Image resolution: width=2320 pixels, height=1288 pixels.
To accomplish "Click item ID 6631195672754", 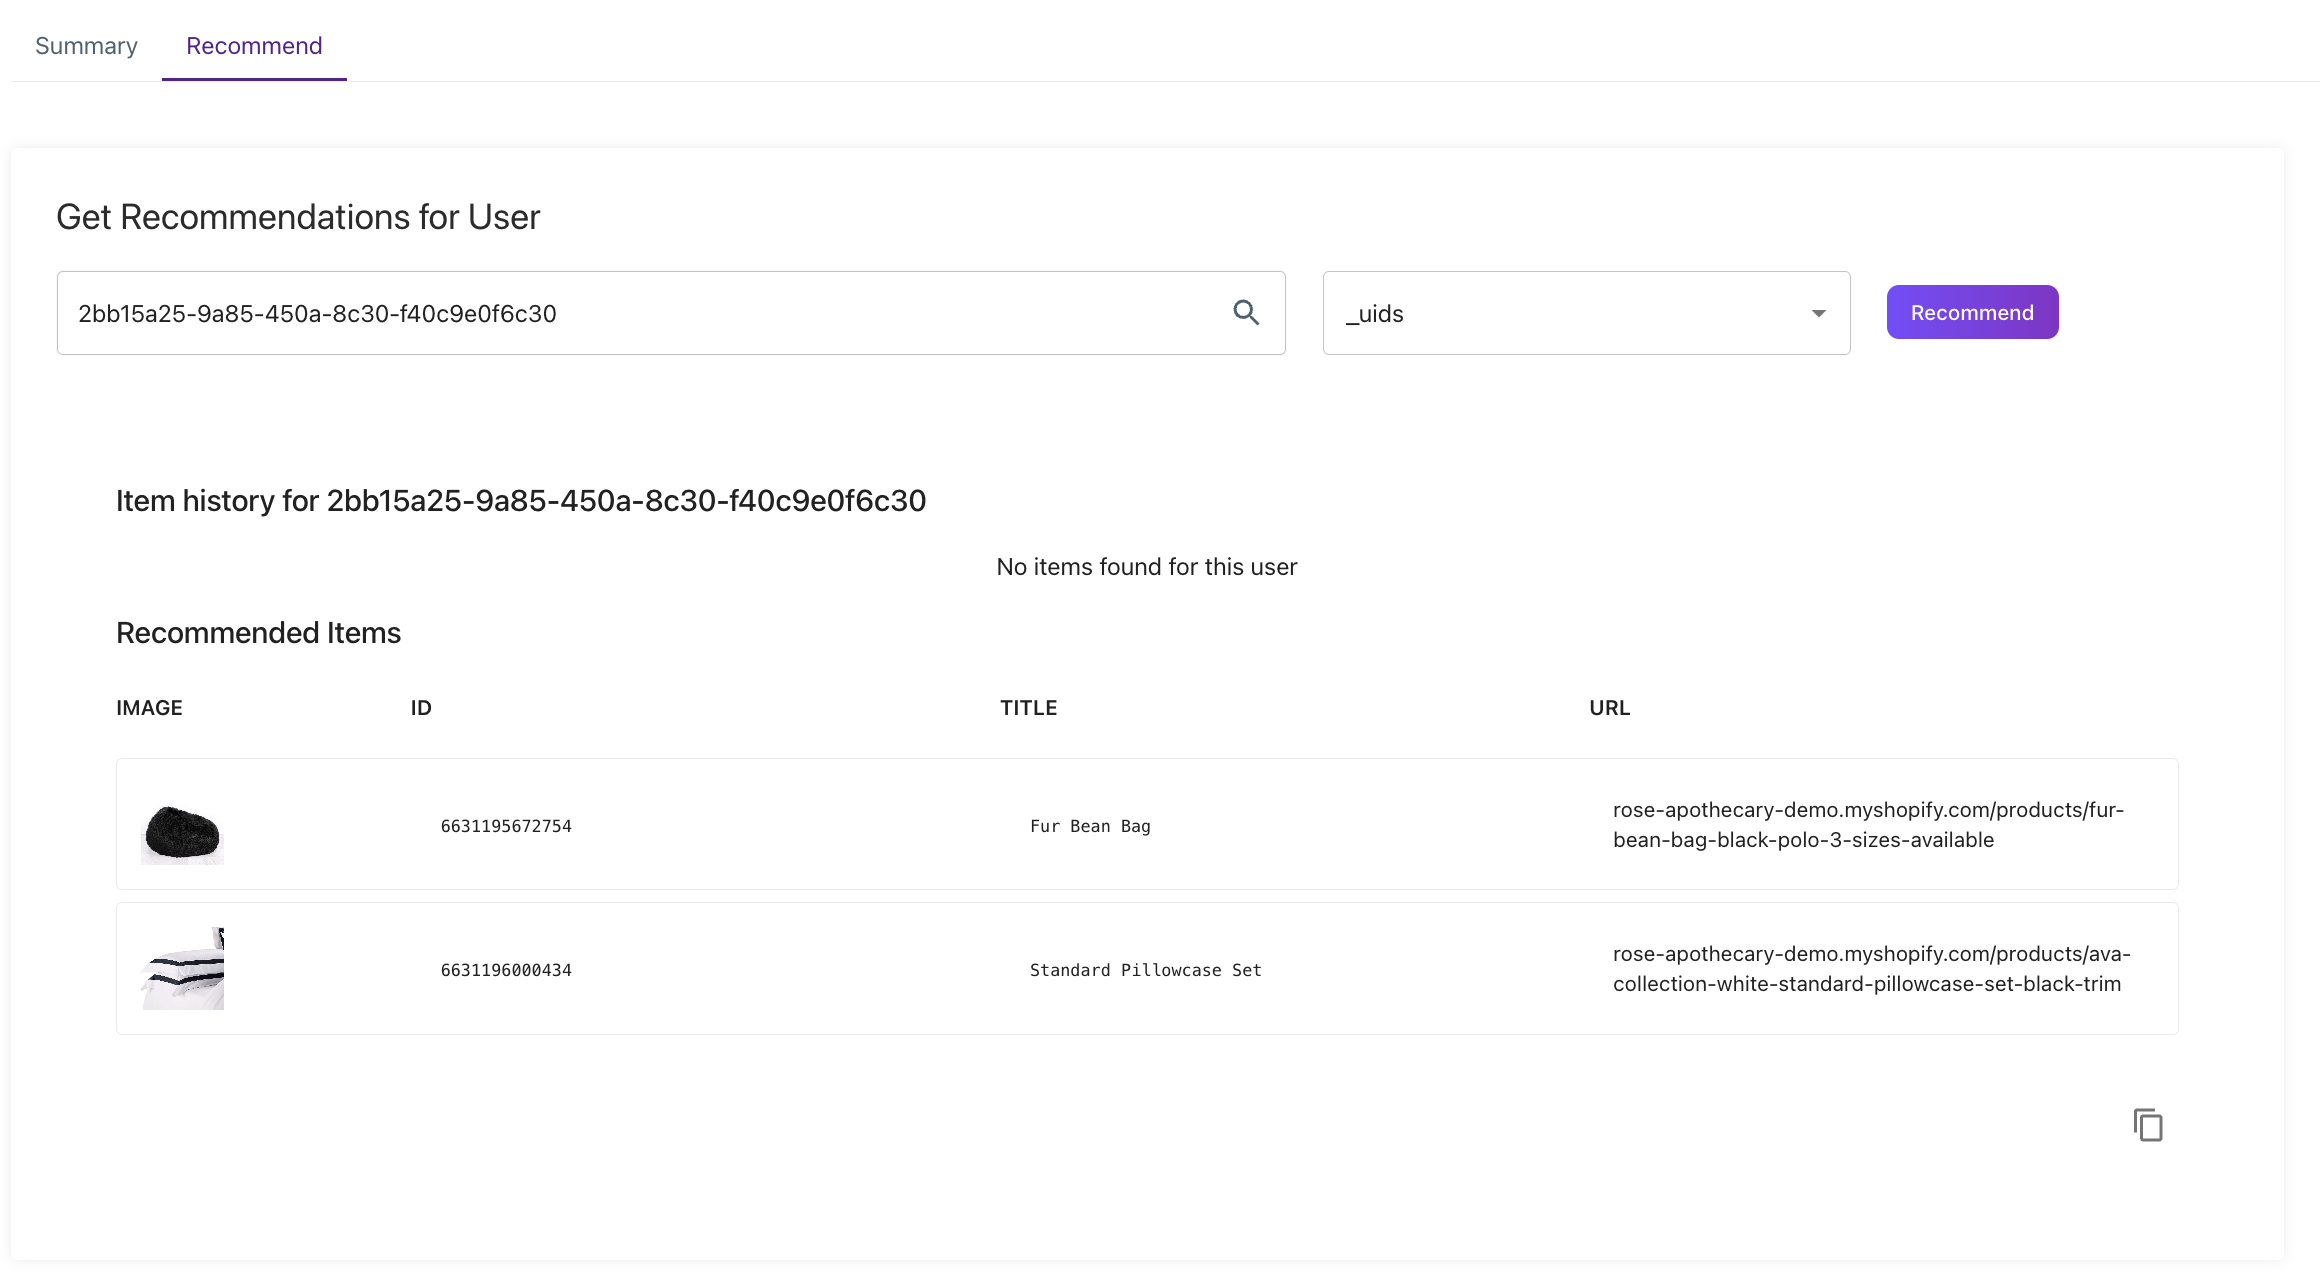I will pyautogui.click(x=506, y=826).
